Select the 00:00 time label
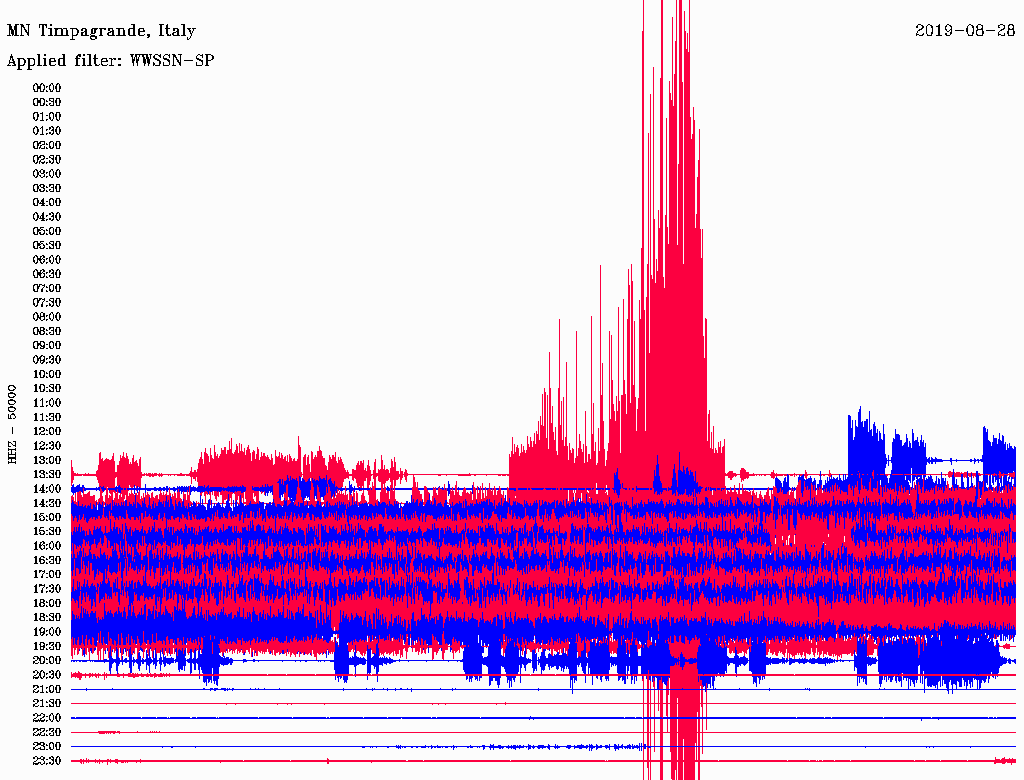This screenshot has width=1024, height=780. click(47, 88)
